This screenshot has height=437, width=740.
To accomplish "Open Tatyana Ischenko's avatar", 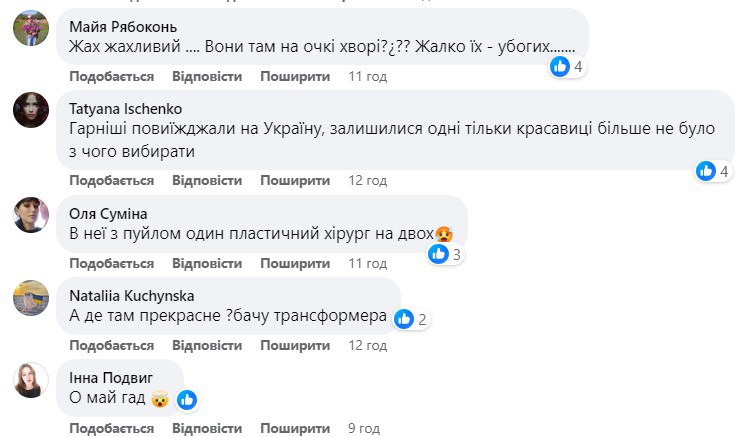I will (x=31, y=110).
